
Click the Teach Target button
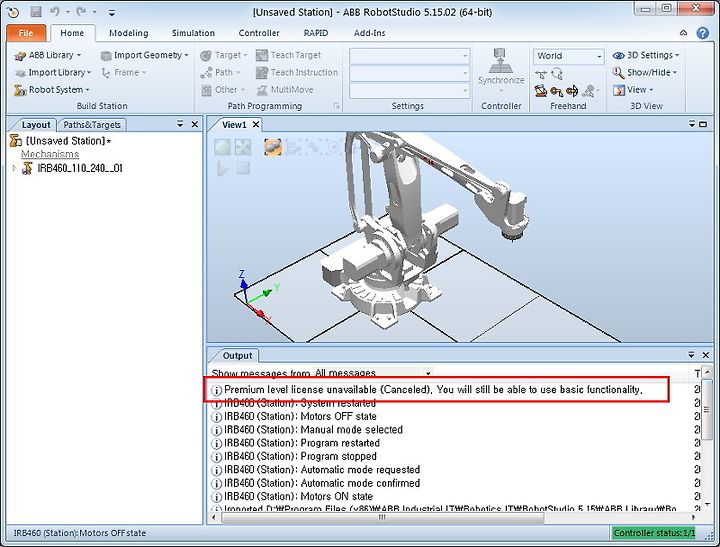(x=288, y=55)
